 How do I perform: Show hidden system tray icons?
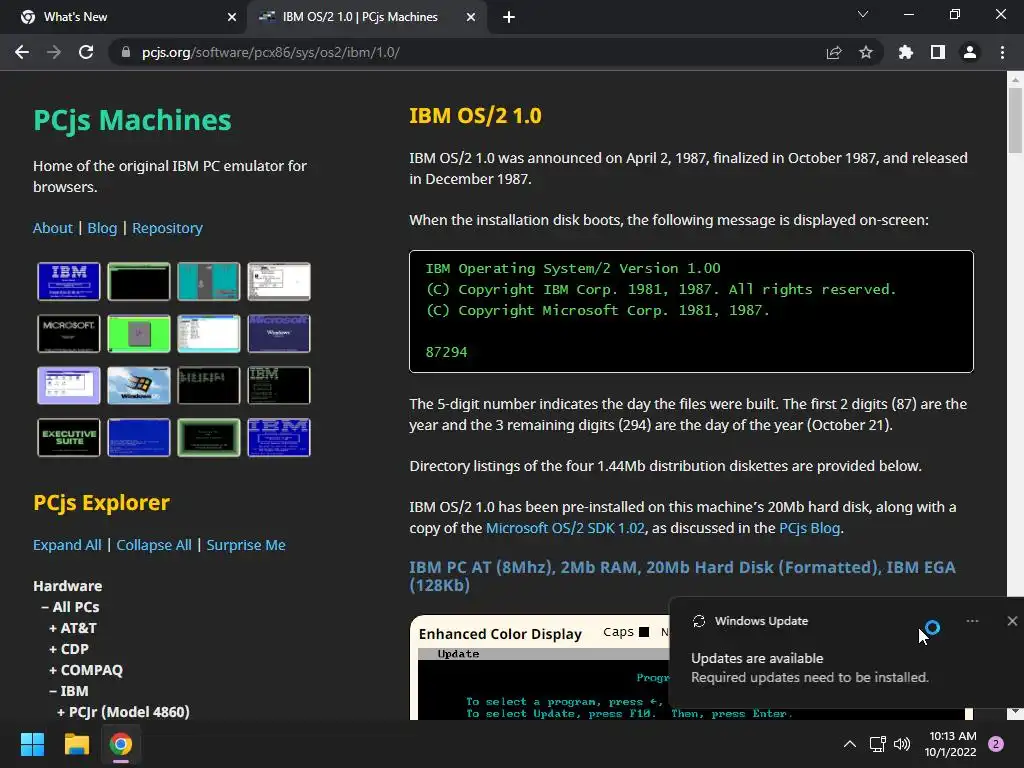(850, 744)
